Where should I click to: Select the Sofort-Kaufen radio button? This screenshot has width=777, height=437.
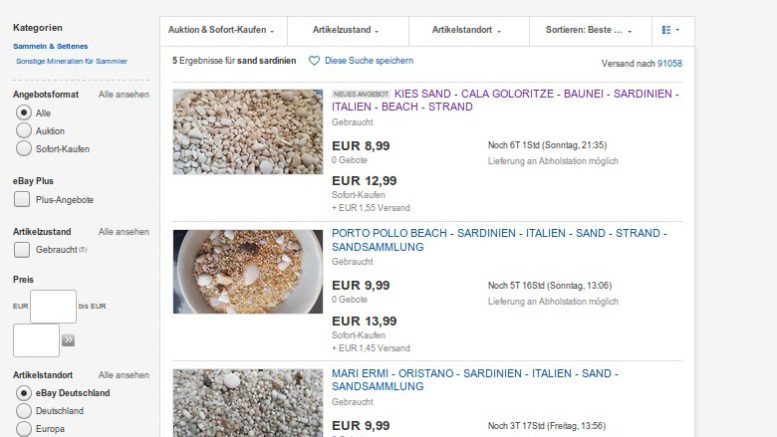24,149
